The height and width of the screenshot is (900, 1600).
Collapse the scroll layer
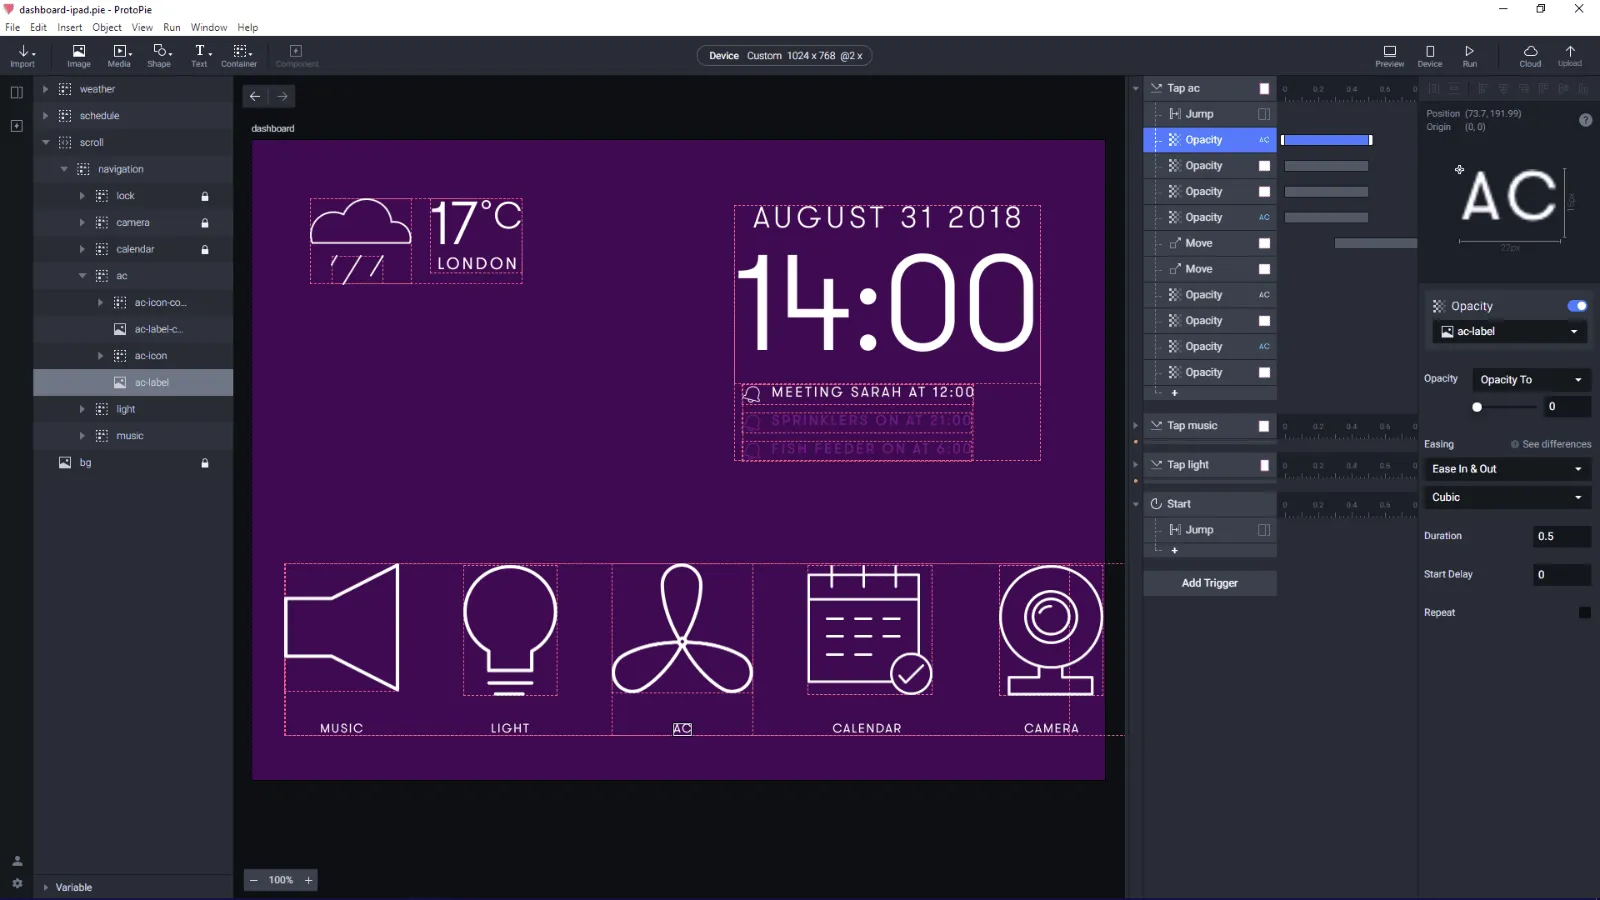tap(45, 143)
